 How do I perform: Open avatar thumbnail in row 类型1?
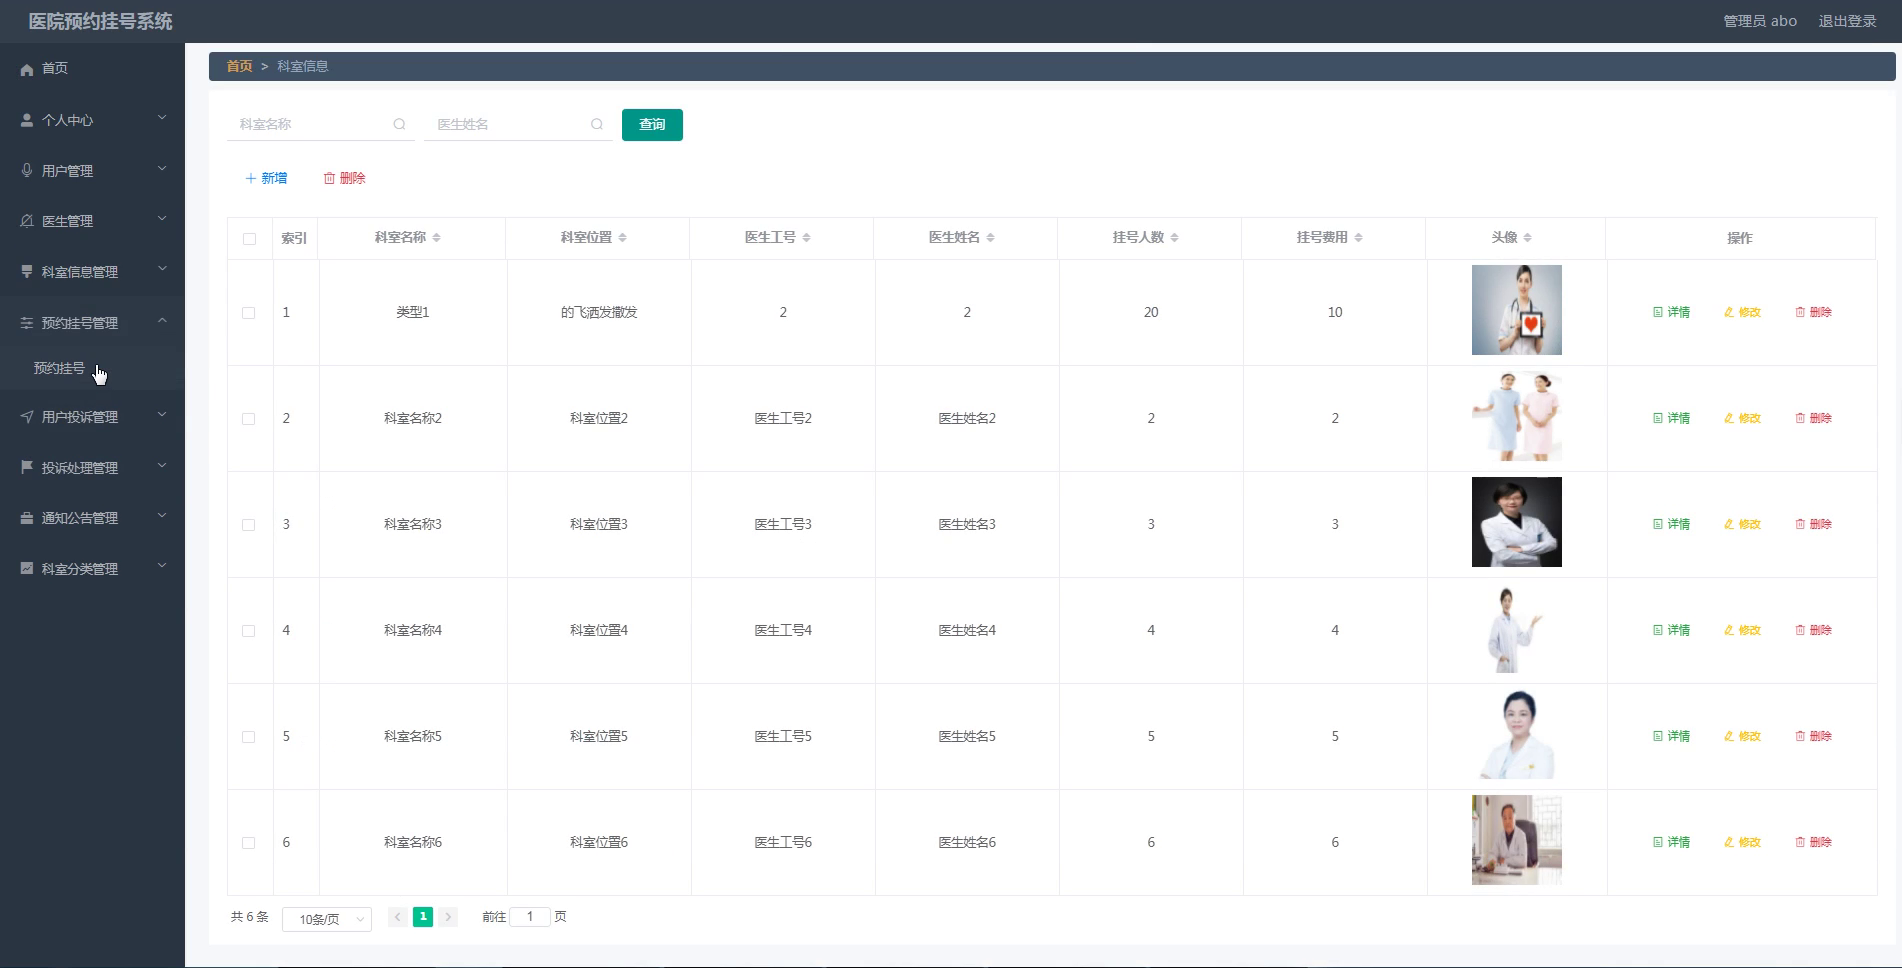point(1516,310)
